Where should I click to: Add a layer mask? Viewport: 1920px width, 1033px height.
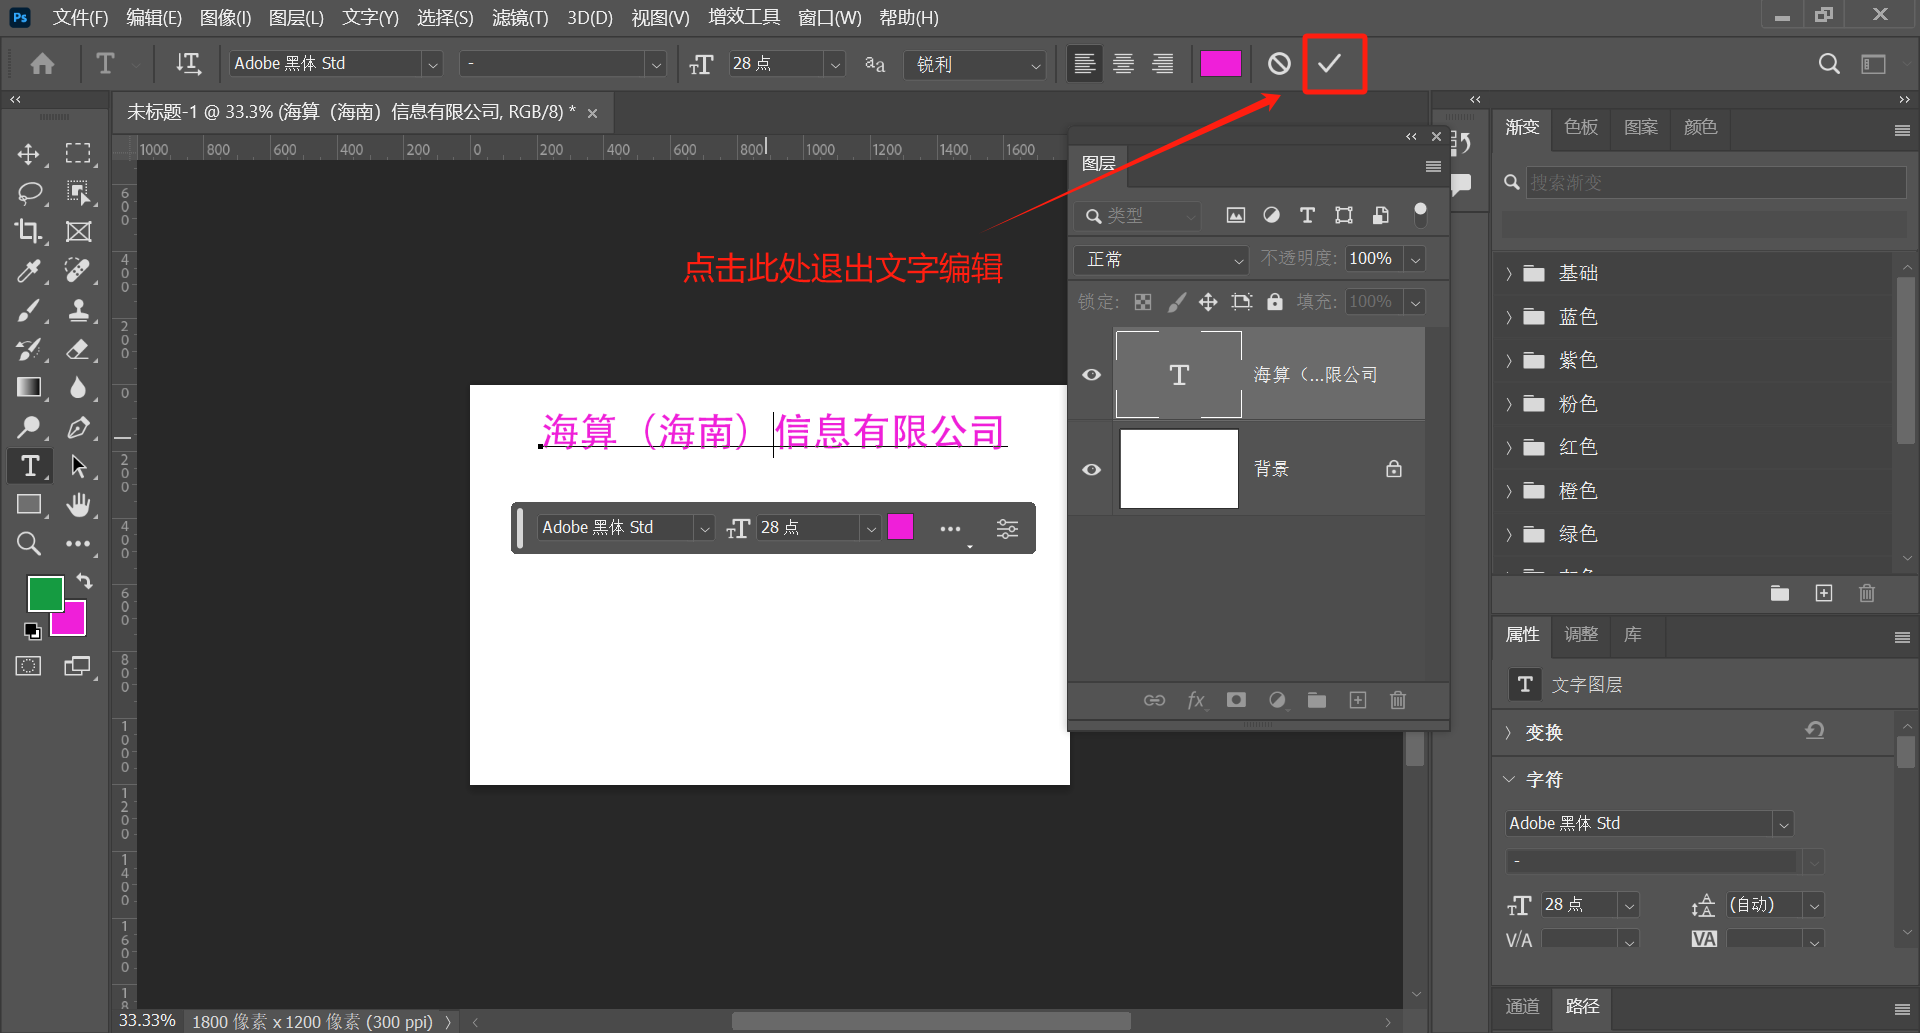click(x=1237, y=700)
